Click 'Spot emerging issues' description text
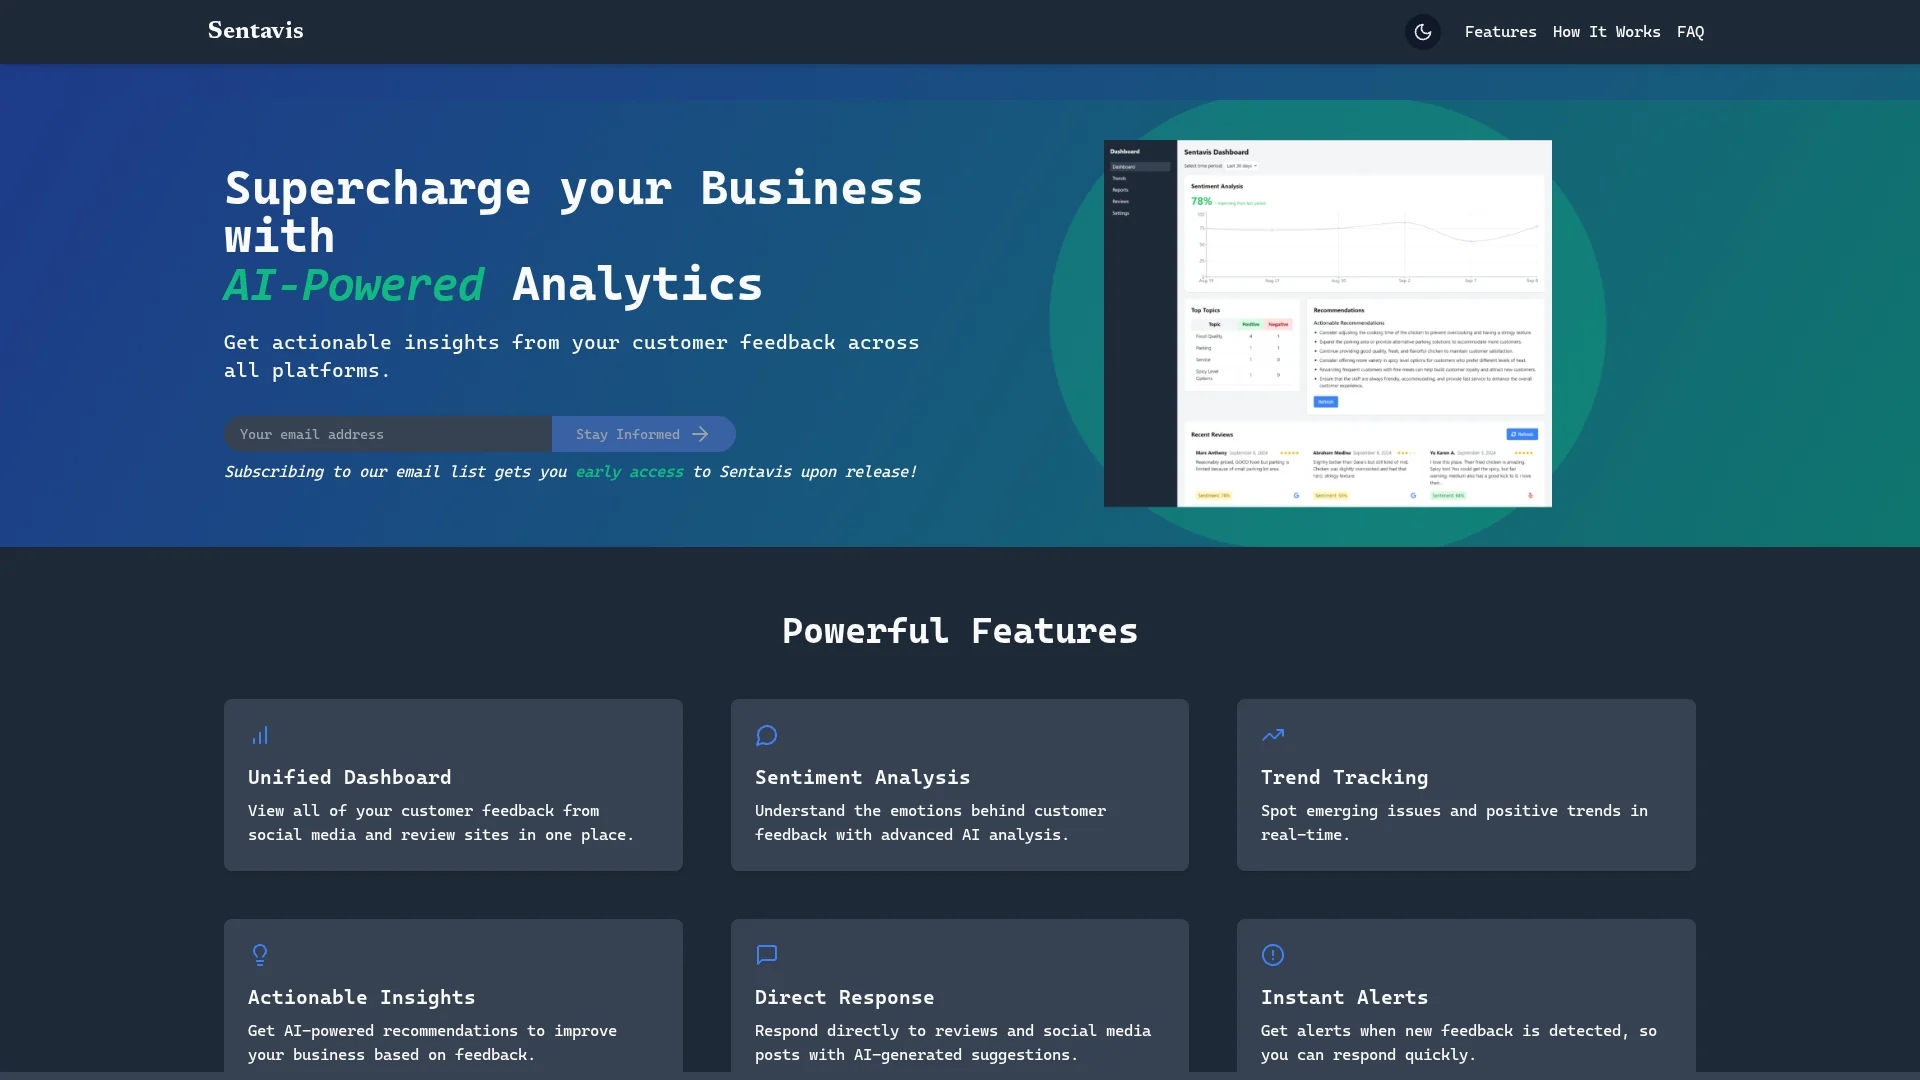Viewport: 1920px width, 1080px height. [1454, 822]
